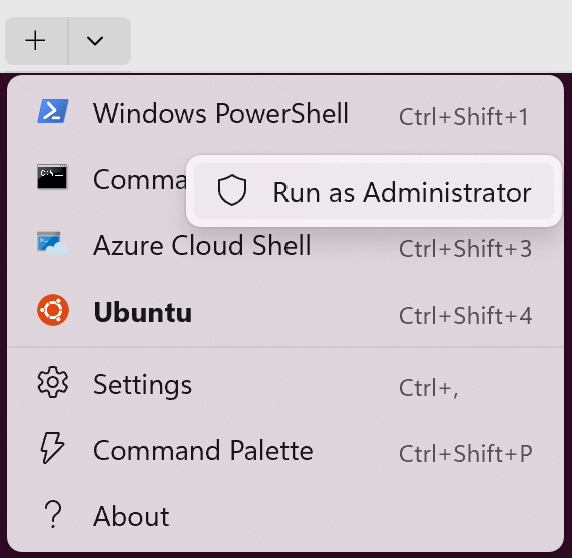This screenshot has width=572, height=558.
Task: Click the Settings gear icon
Action: click(53, 382)
